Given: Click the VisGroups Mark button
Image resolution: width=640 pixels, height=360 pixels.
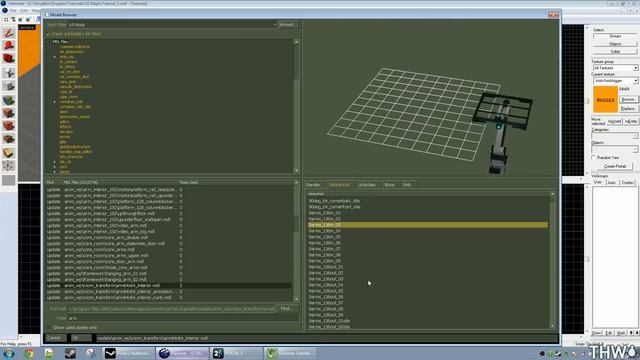Looking at the screenshot, I should pyautogui.click(x=621, y=333).
